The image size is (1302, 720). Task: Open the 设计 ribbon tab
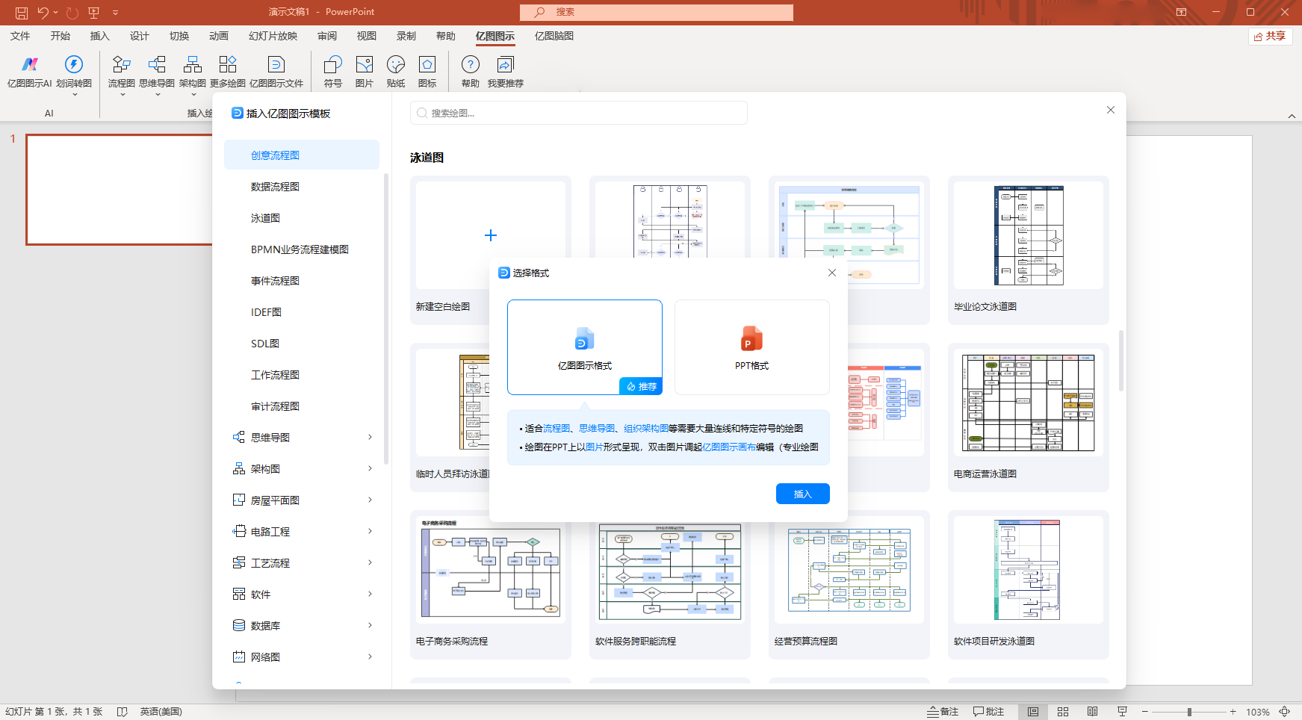[139, 36]
